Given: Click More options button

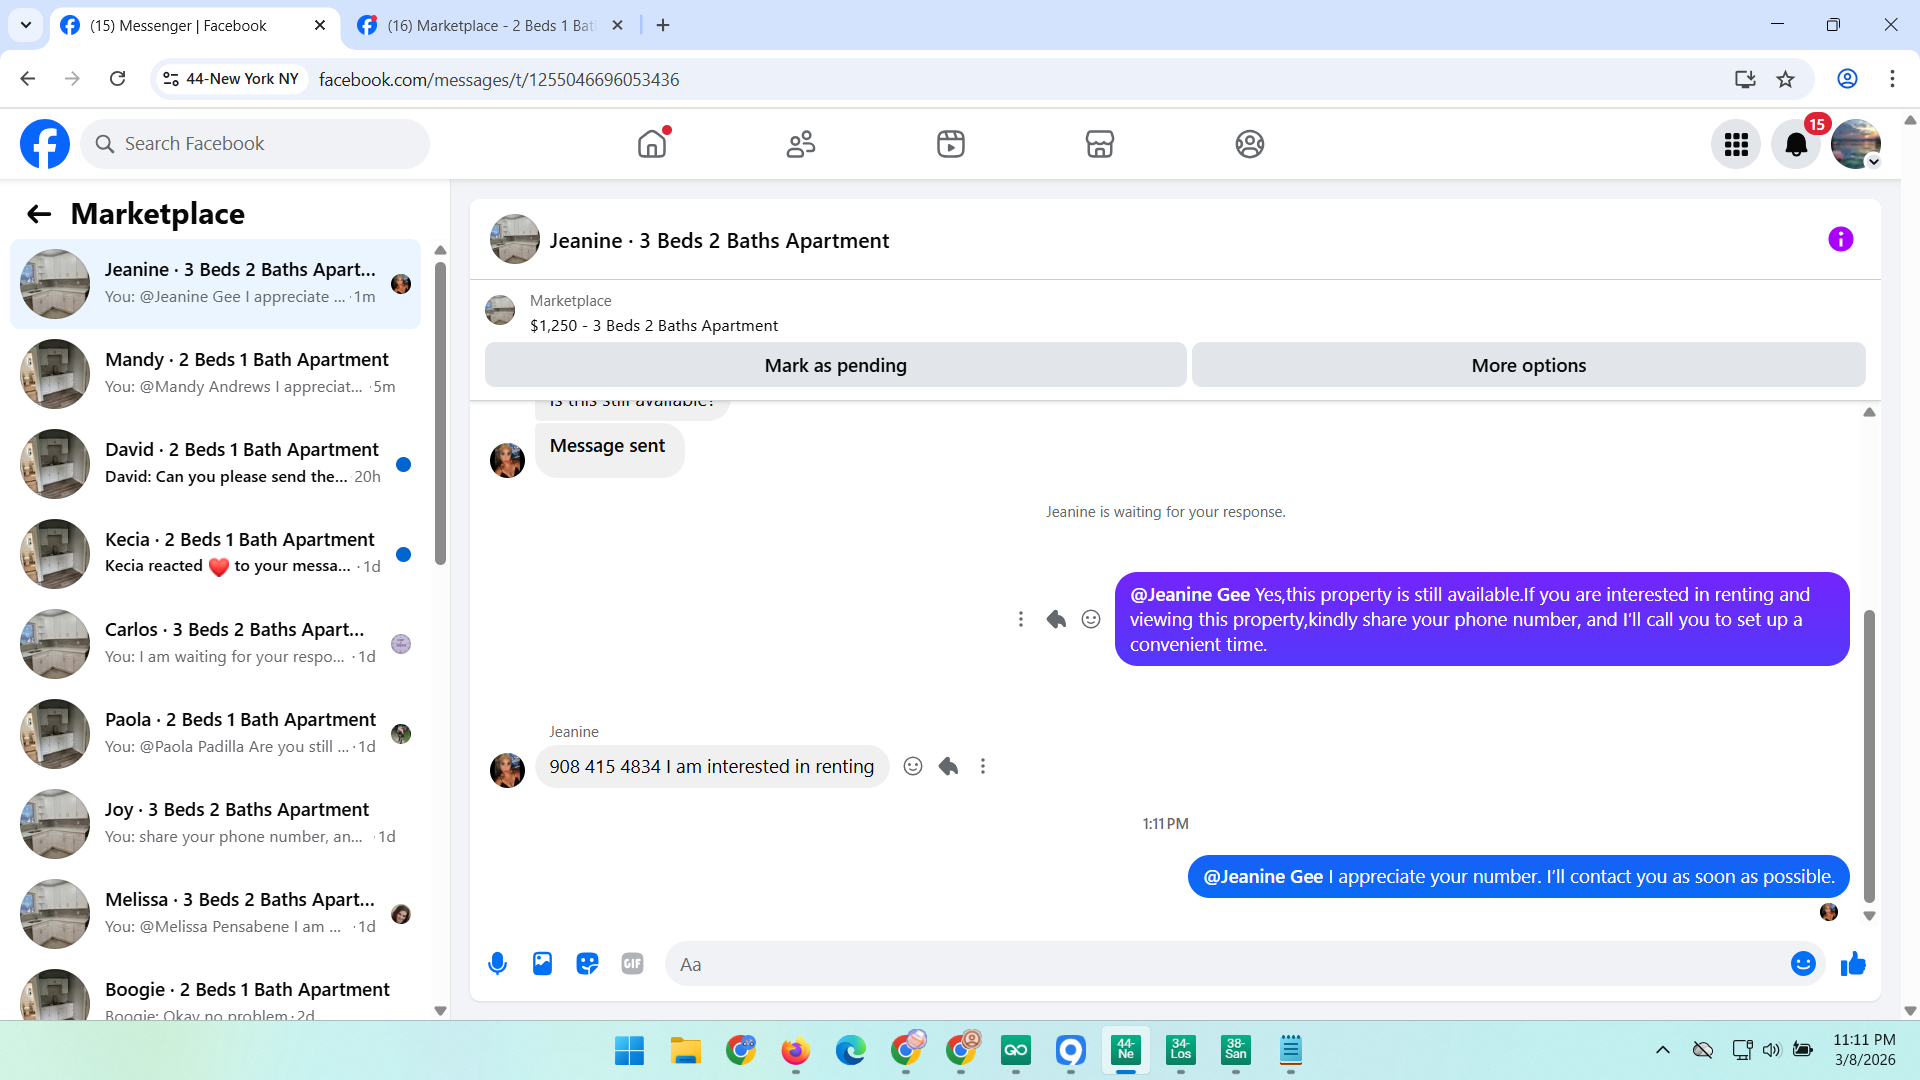Looking at the screenshot, I should (x=1528, y=366).
